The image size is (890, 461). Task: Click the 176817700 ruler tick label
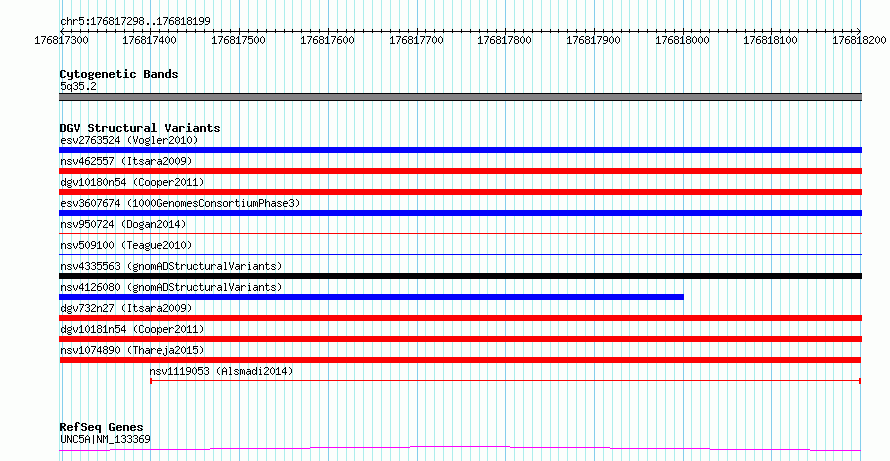tap(417, 40)
